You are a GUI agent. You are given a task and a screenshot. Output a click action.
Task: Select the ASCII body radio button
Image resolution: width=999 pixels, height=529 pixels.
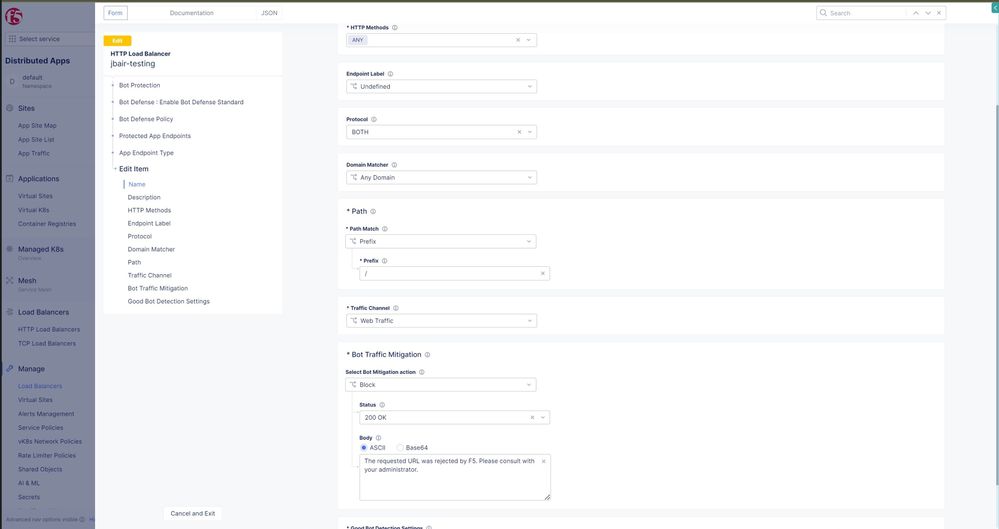click(364, 448)
